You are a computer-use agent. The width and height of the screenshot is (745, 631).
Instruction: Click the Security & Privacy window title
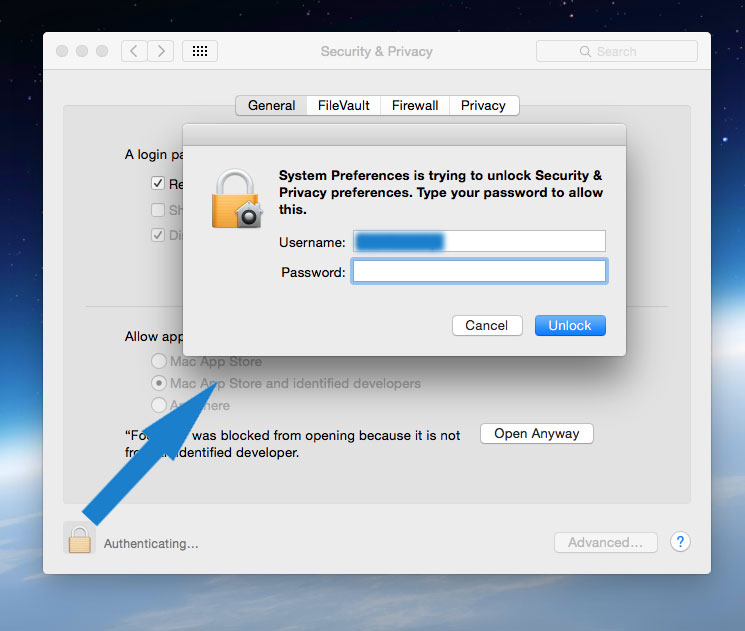(376, 51)
